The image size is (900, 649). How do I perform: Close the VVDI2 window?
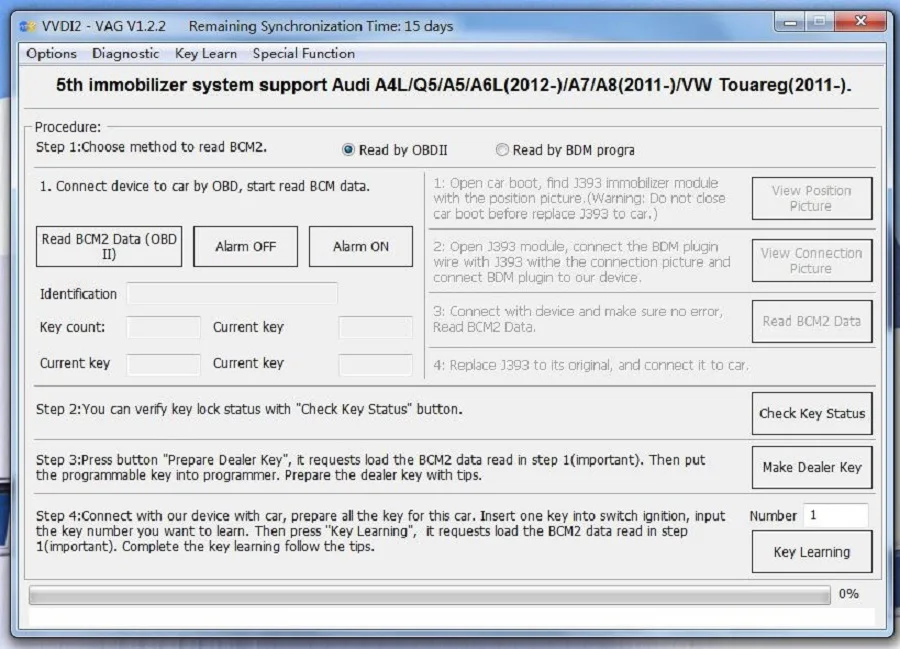tap(860, 22)
